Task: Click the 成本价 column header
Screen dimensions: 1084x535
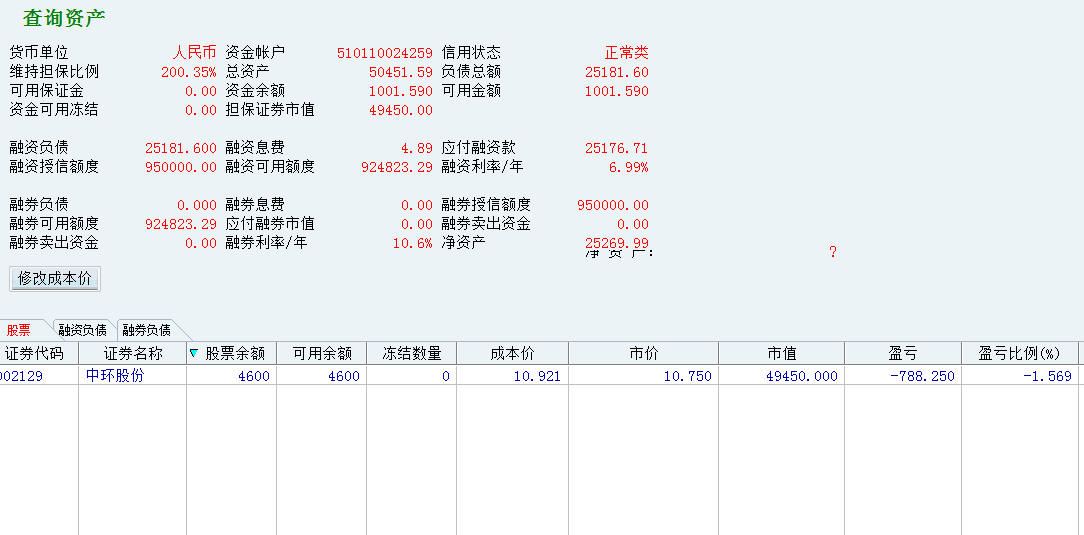Action: click(512, 353)
